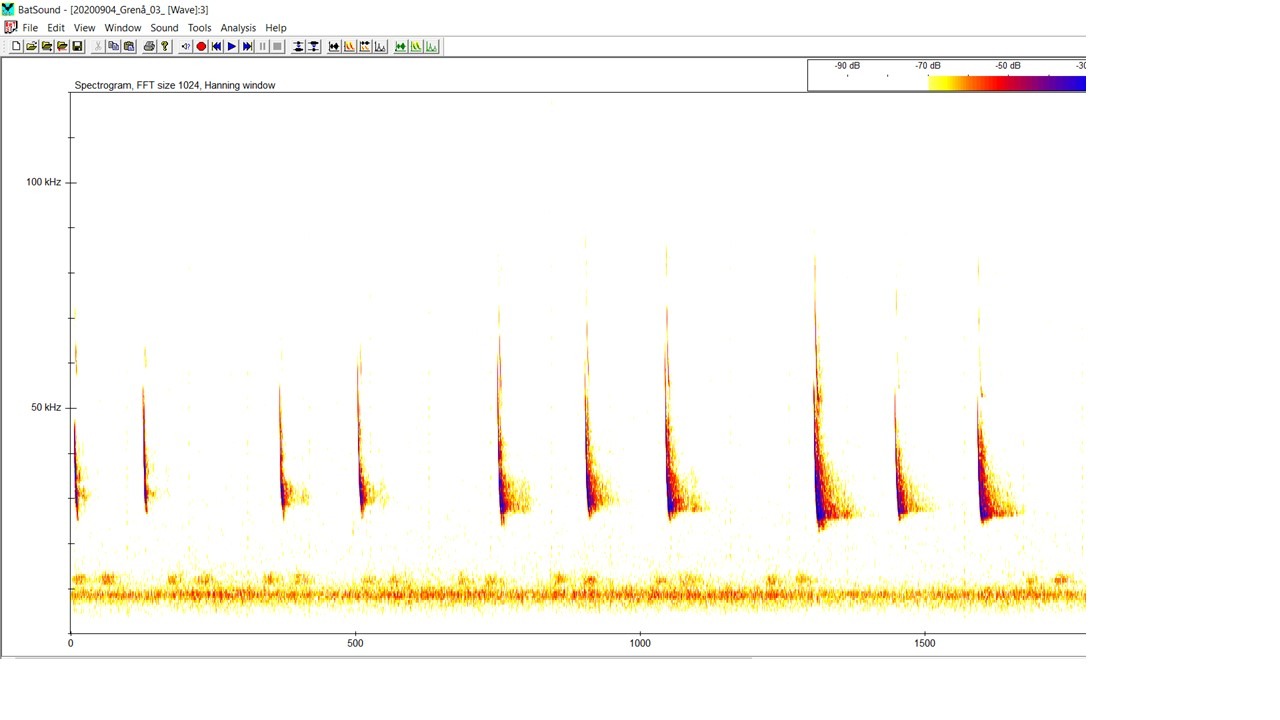Skip to end of recording
Image resolution: width=1280 pixels, height=720 pixels.
(x=248, y=47)
